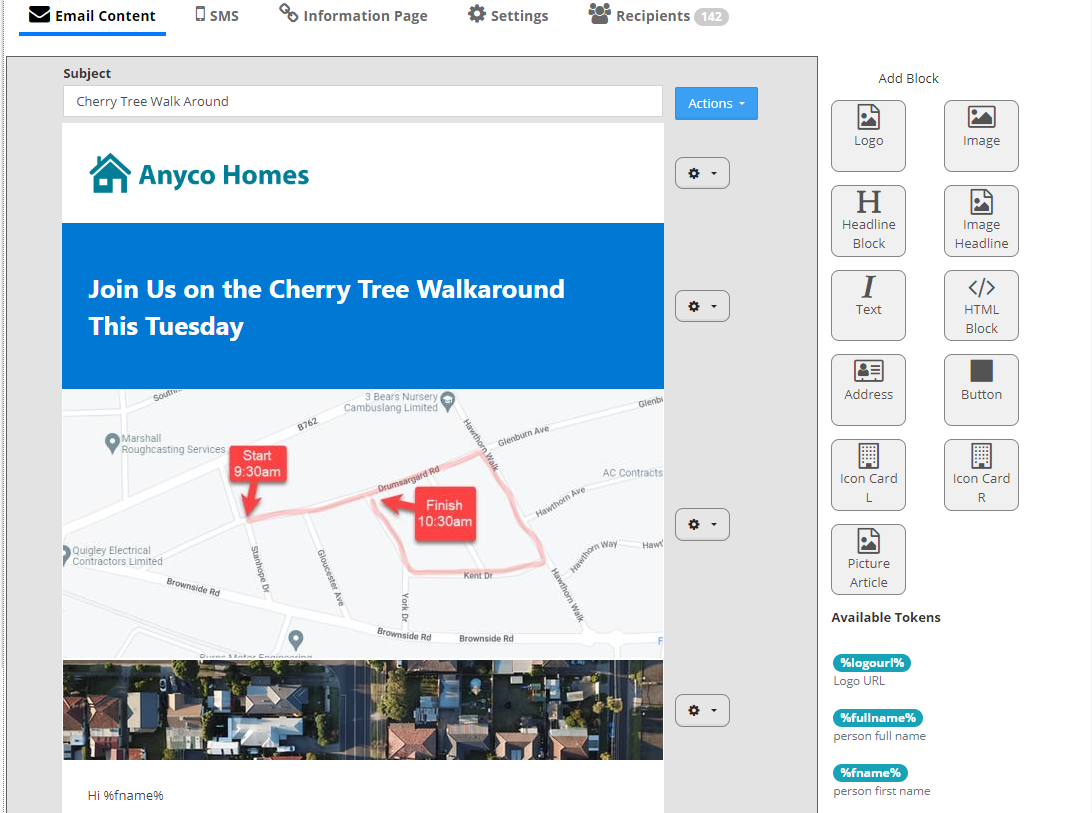Click the Subject input field

click(362, 102)
